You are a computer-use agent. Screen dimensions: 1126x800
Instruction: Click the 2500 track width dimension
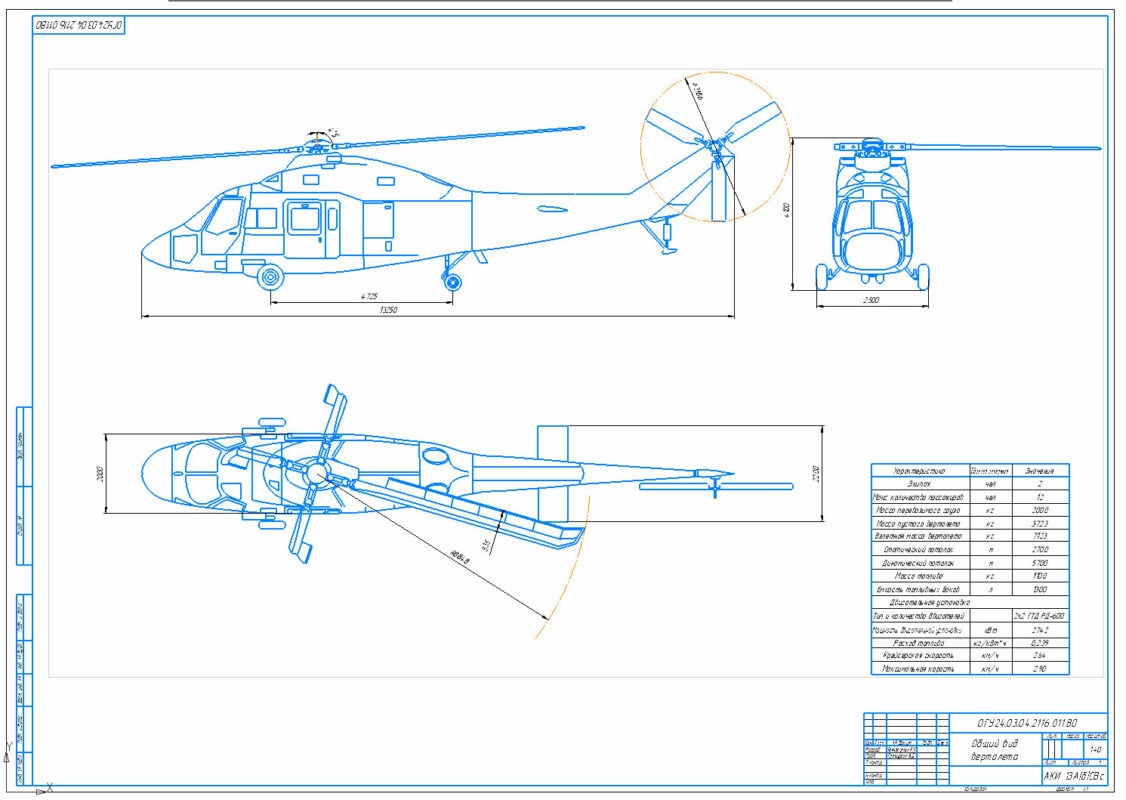(x=873, y=300)
